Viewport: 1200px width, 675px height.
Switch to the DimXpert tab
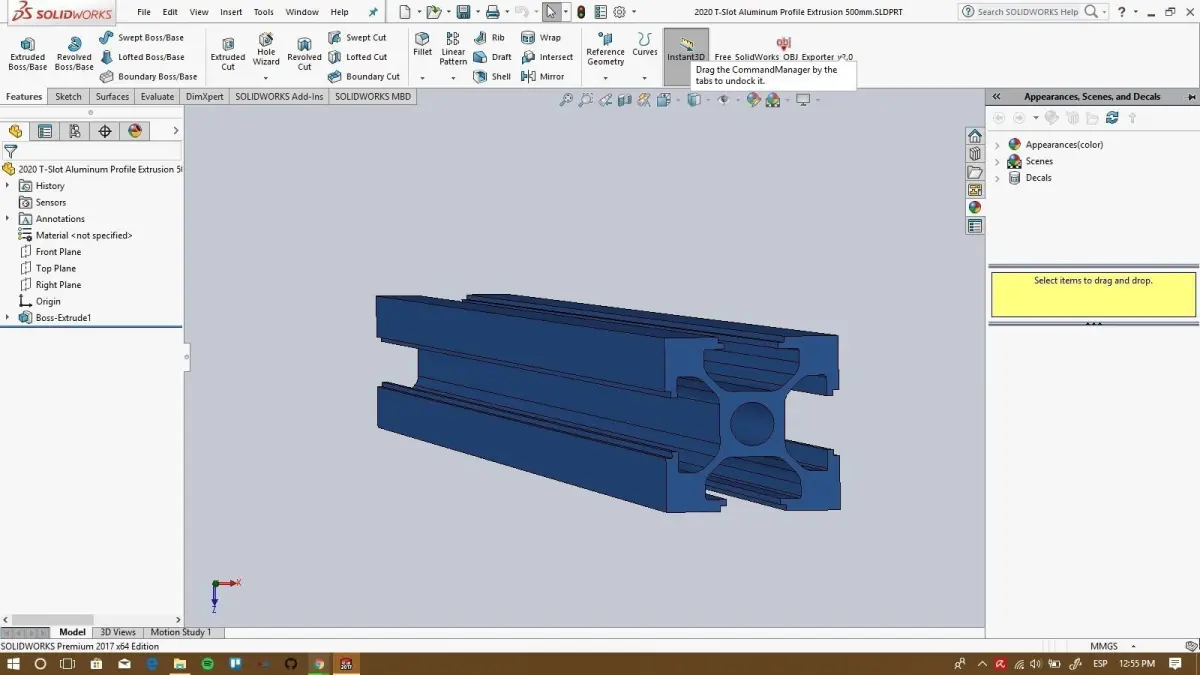(x=204, y=97)
